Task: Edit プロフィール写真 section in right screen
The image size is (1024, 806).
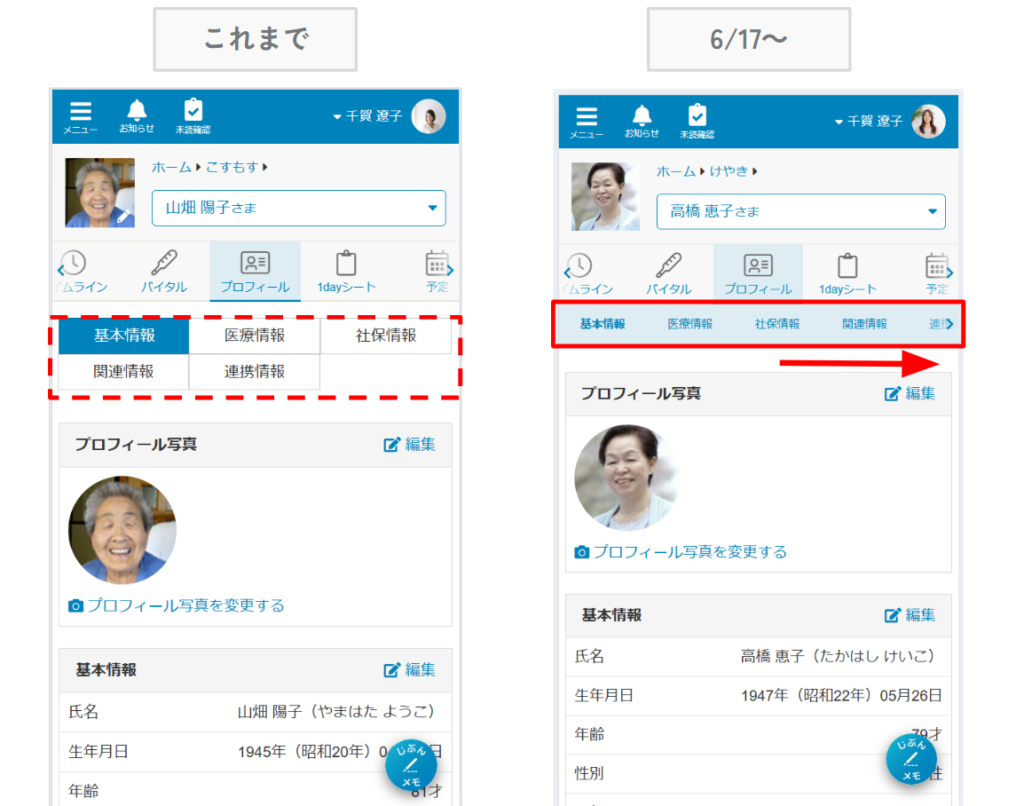Action: pos(910,394)
